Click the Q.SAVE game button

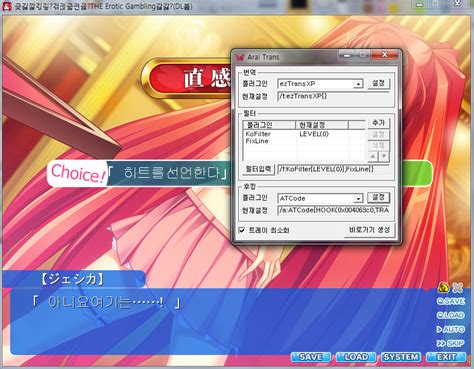[x=451, y=302]
